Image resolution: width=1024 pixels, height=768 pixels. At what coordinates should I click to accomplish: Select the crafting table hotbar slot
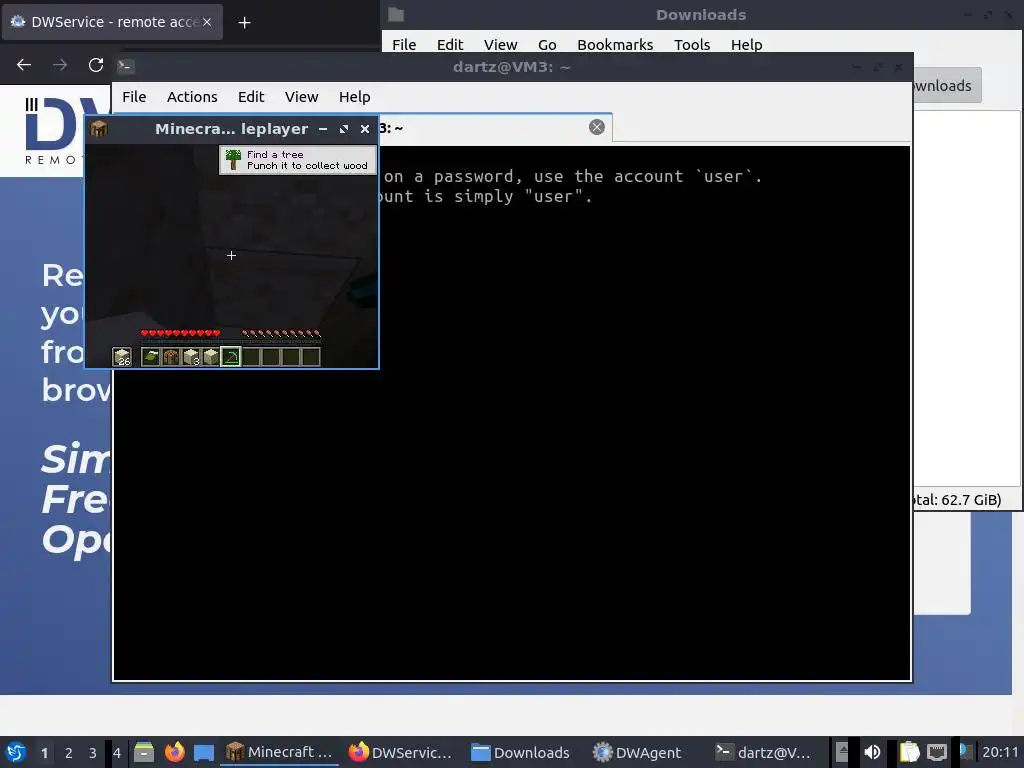pos(170,357)
